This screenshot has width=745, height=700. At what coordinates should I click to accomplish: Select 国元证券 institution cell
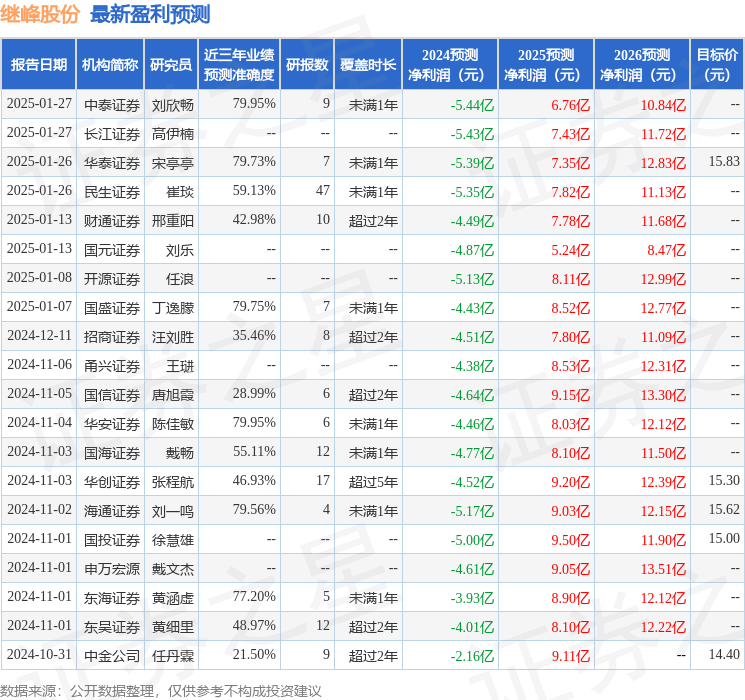tap(112, 250)
